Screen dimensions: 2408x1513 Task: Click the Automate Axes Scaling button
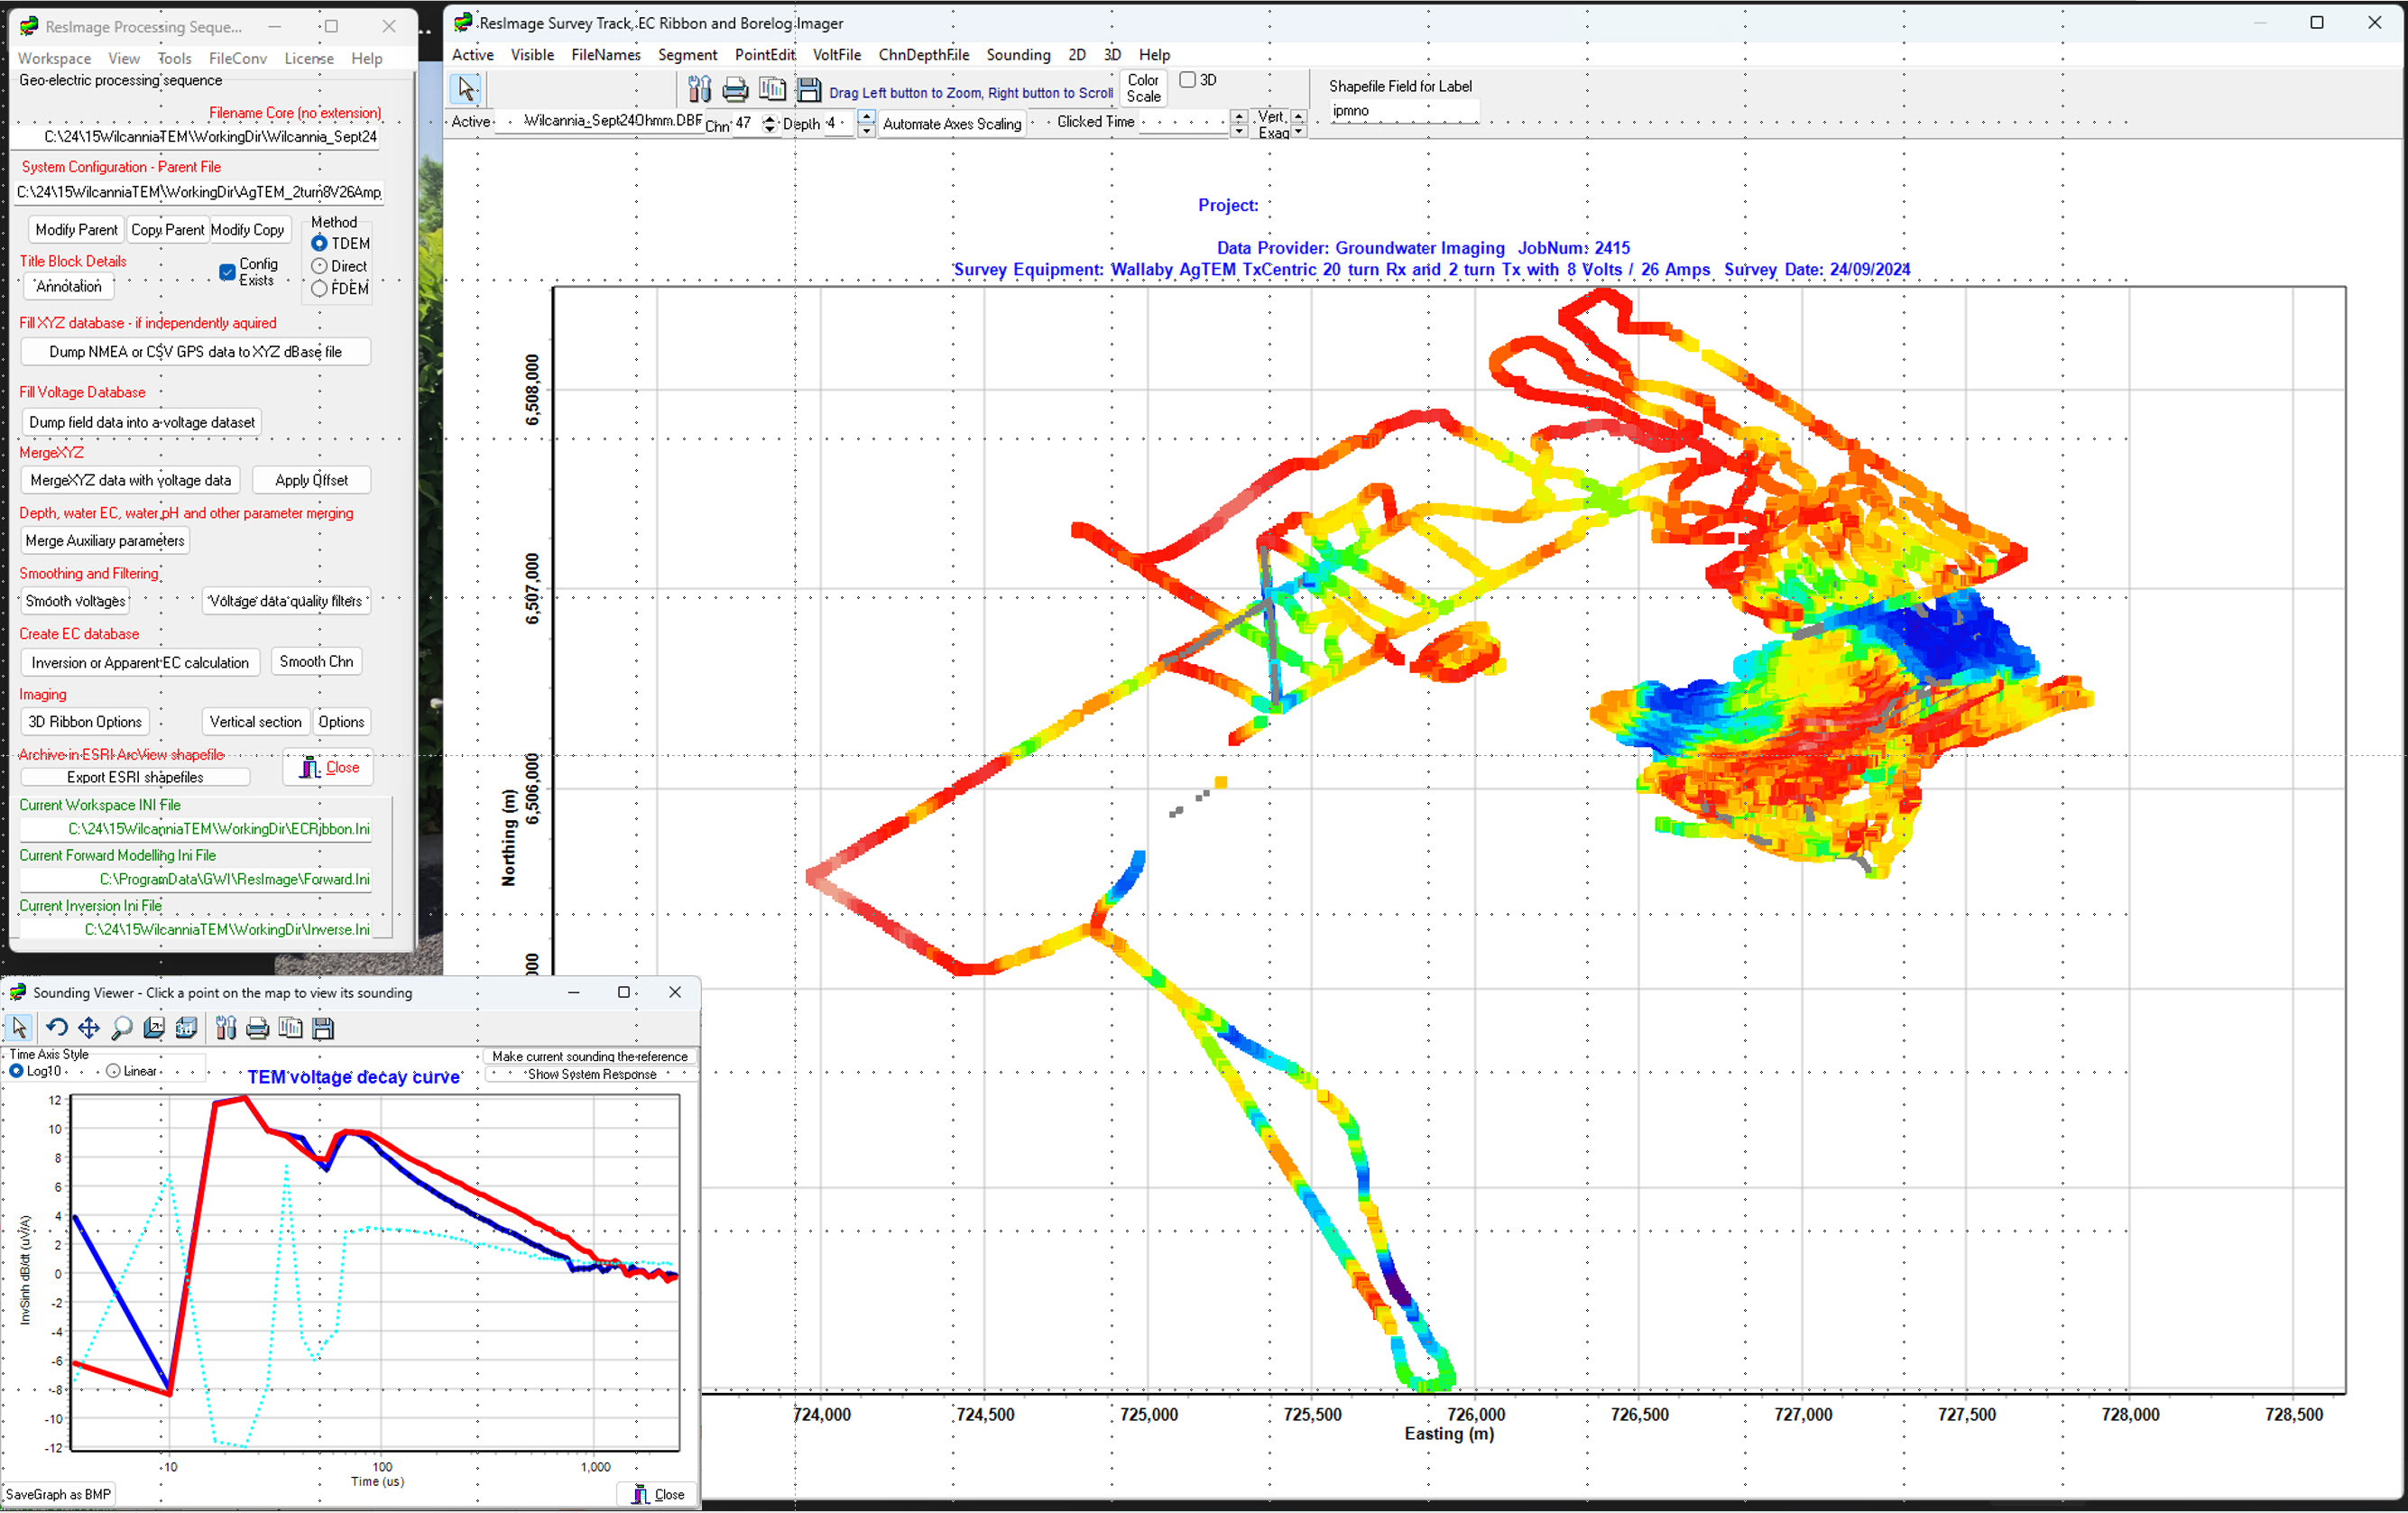point(952,124)
